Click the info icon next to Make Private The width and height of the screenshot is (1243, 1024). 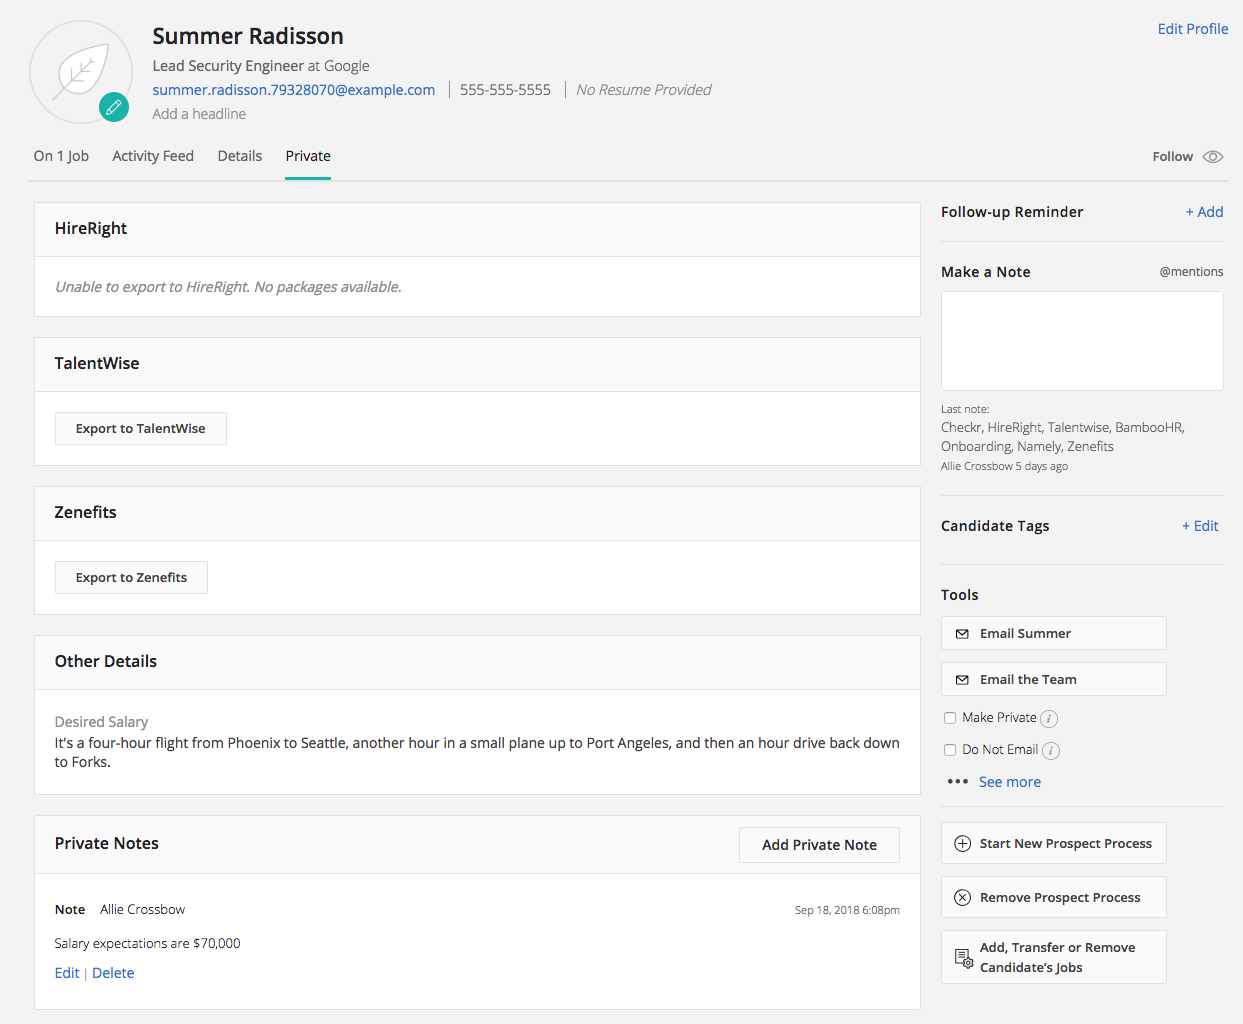[x=1049, y=719]
